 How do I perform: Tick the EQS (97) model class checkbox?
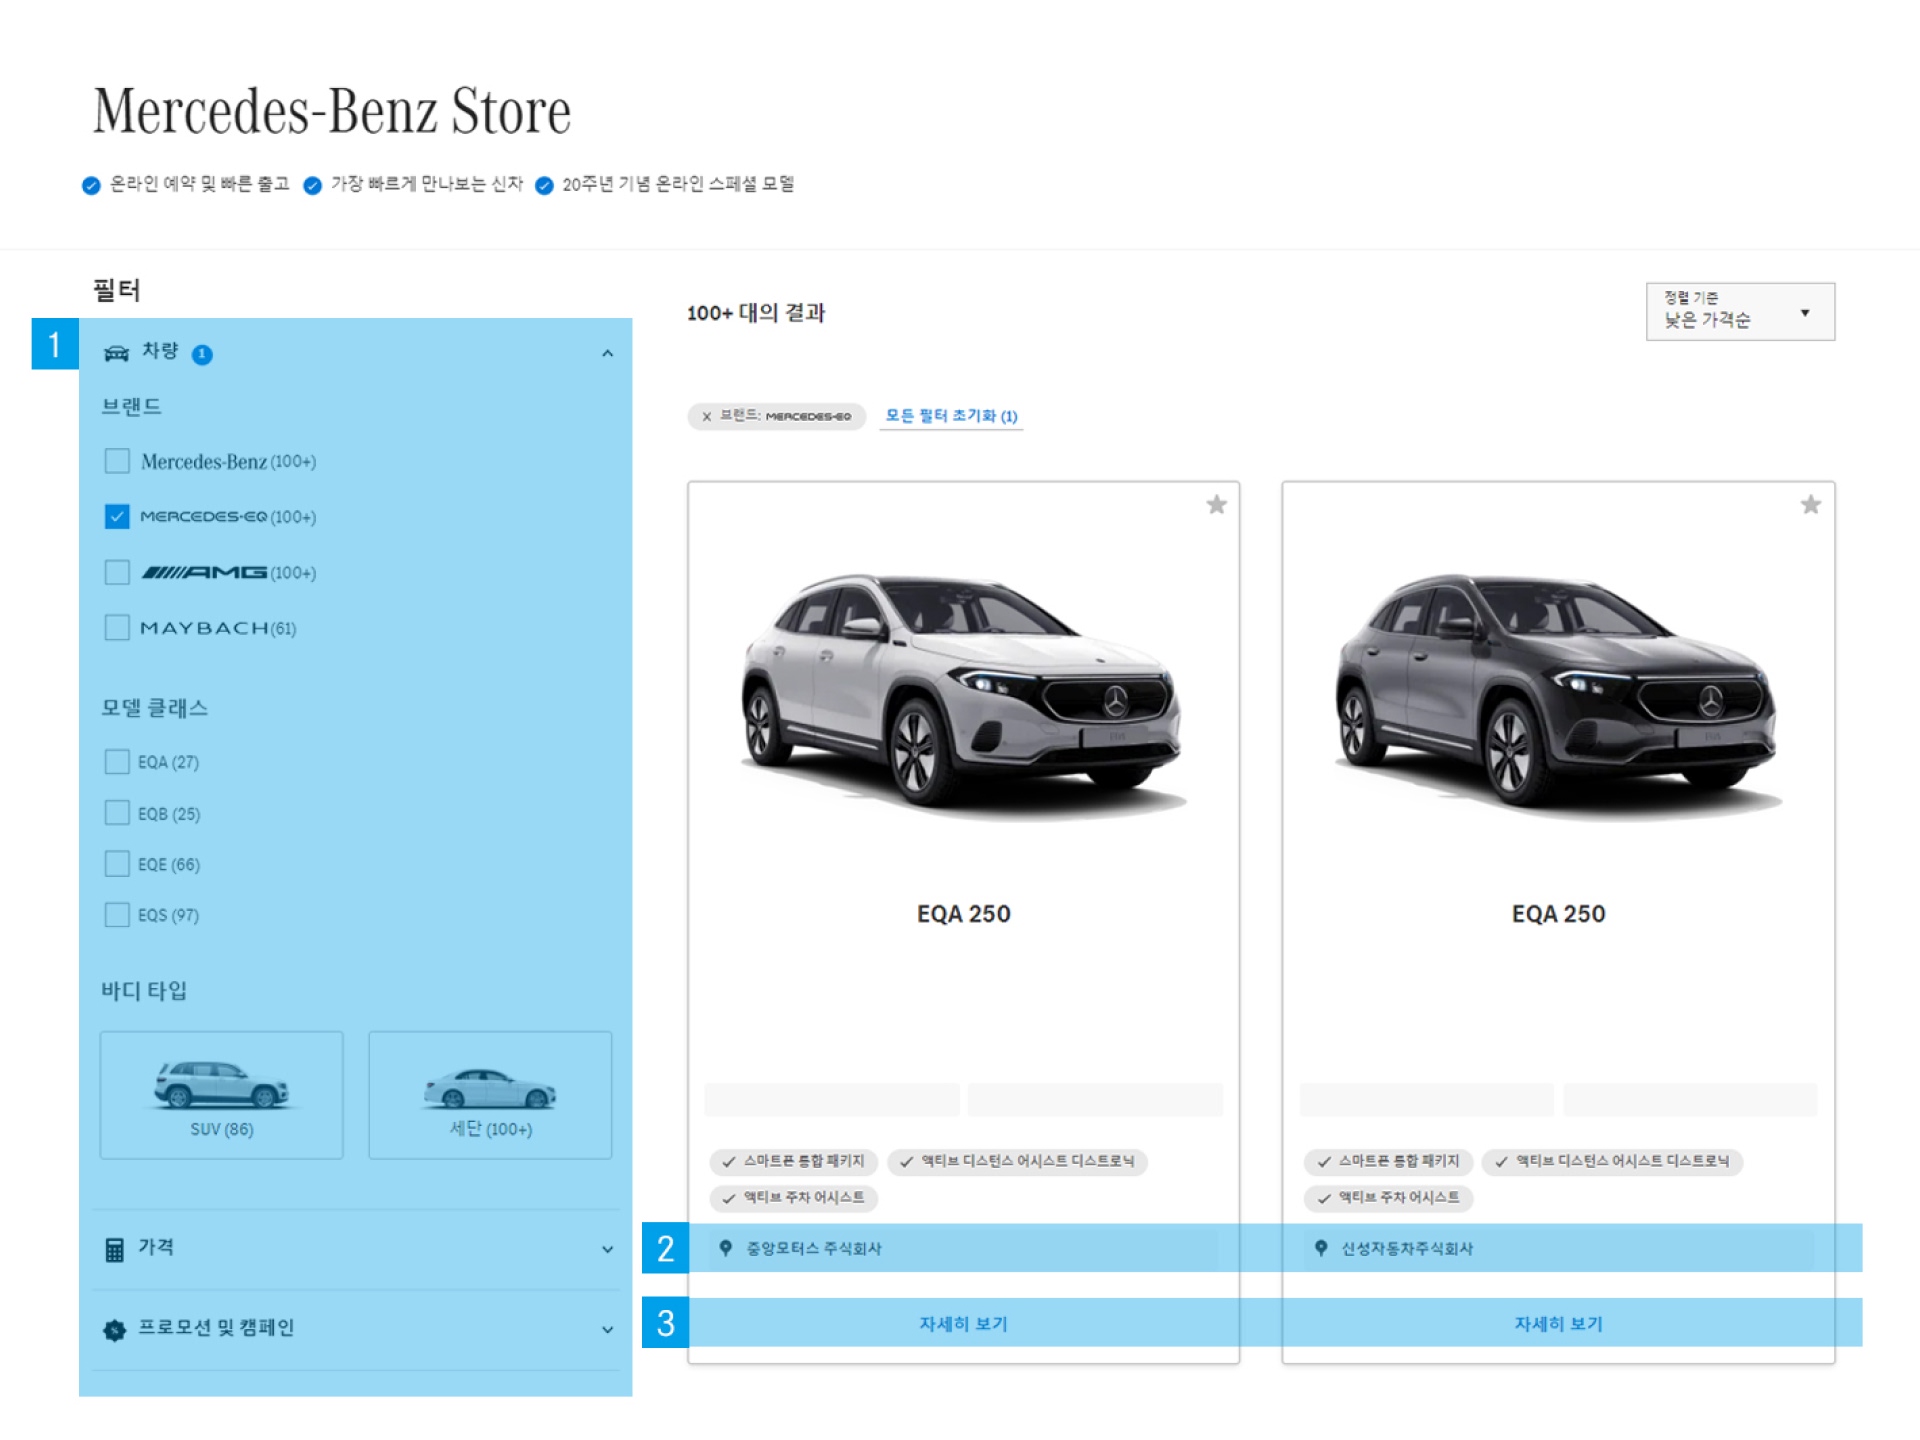(117, 915)
